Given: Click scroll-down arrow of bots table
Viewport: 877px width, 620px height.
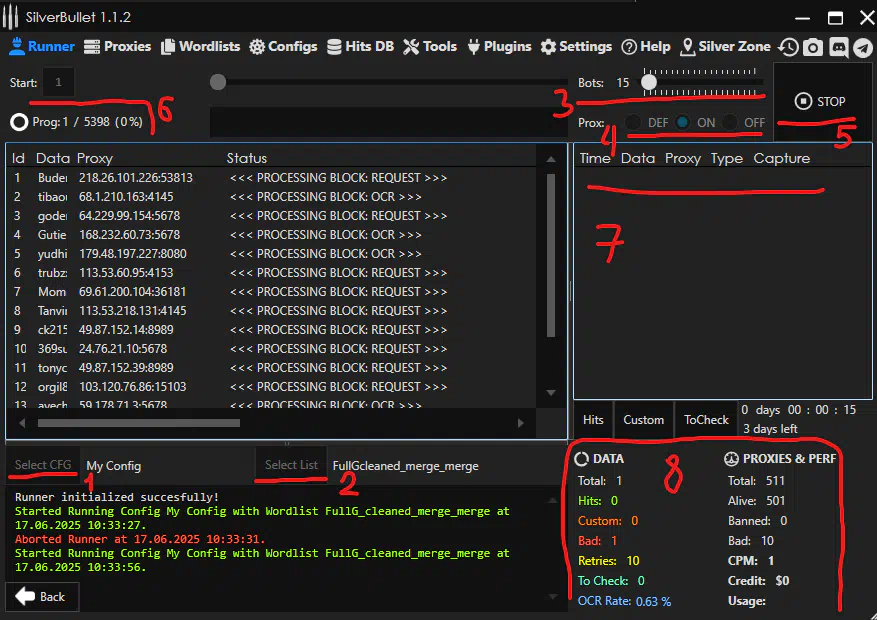Looking at the screenshot, I should (551, 392).
